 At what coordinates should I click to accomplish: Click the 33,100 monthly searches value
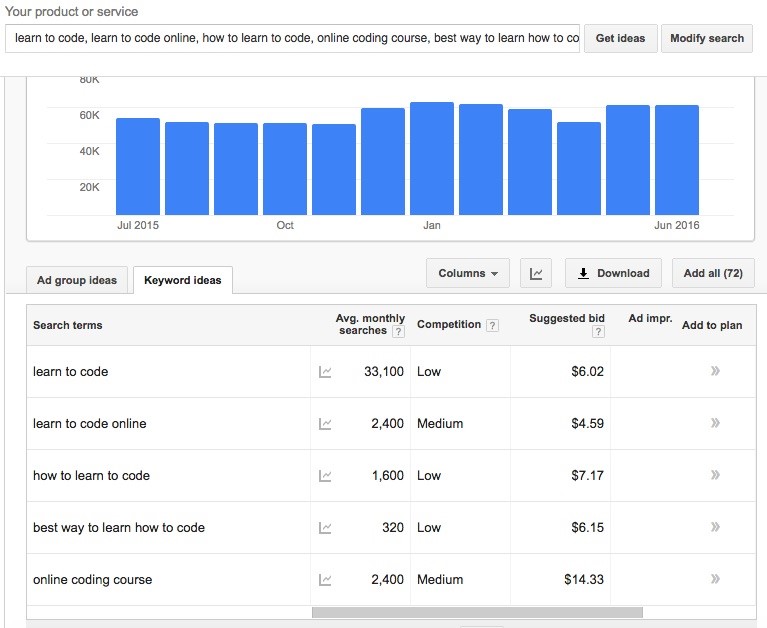384,372
